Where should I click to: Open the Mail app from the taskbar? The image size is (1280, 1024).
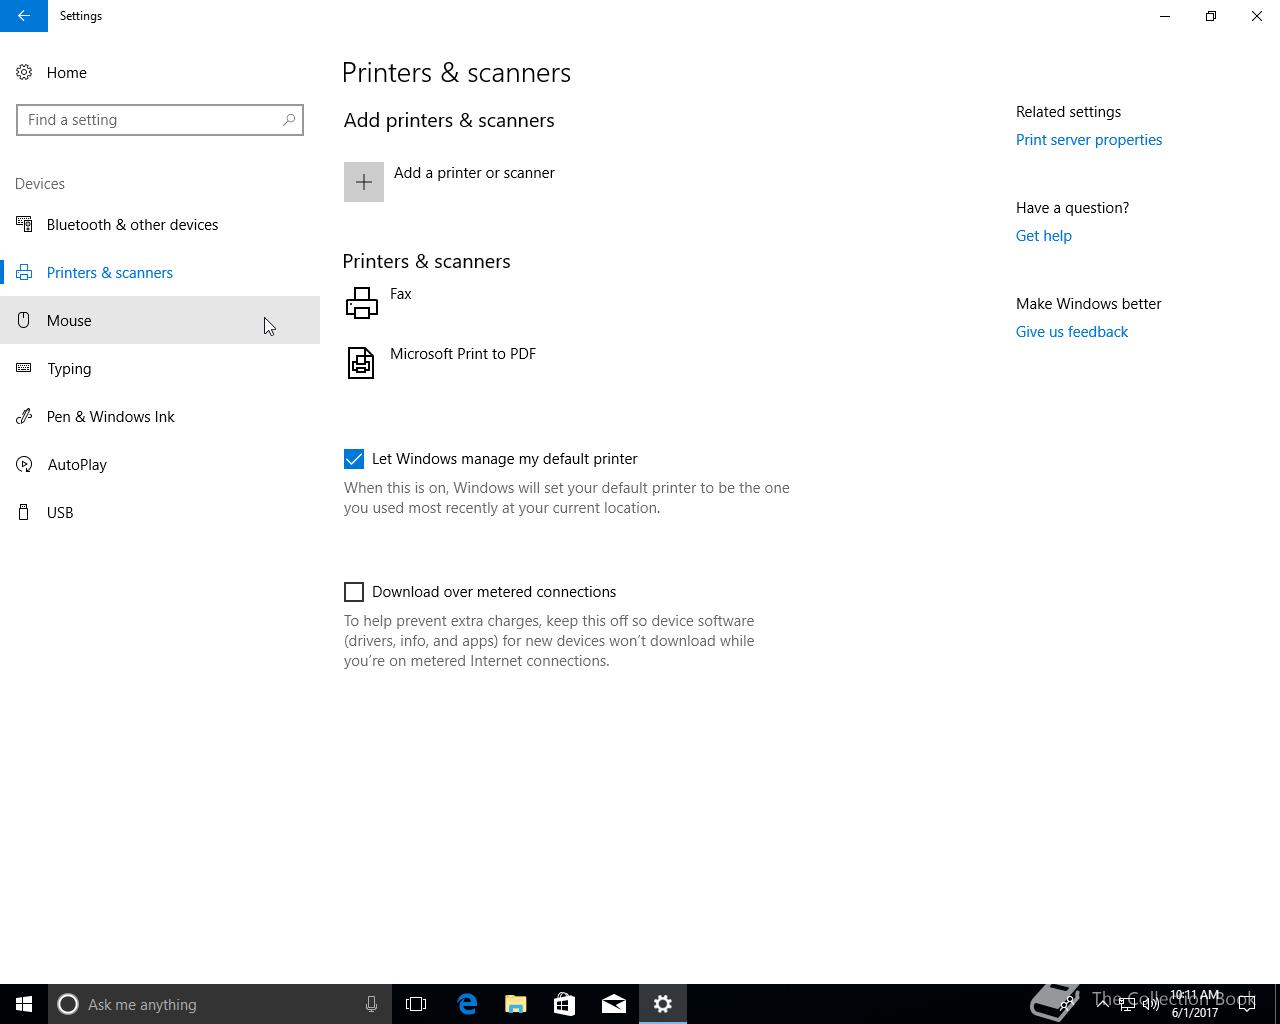pos(614,1004)
